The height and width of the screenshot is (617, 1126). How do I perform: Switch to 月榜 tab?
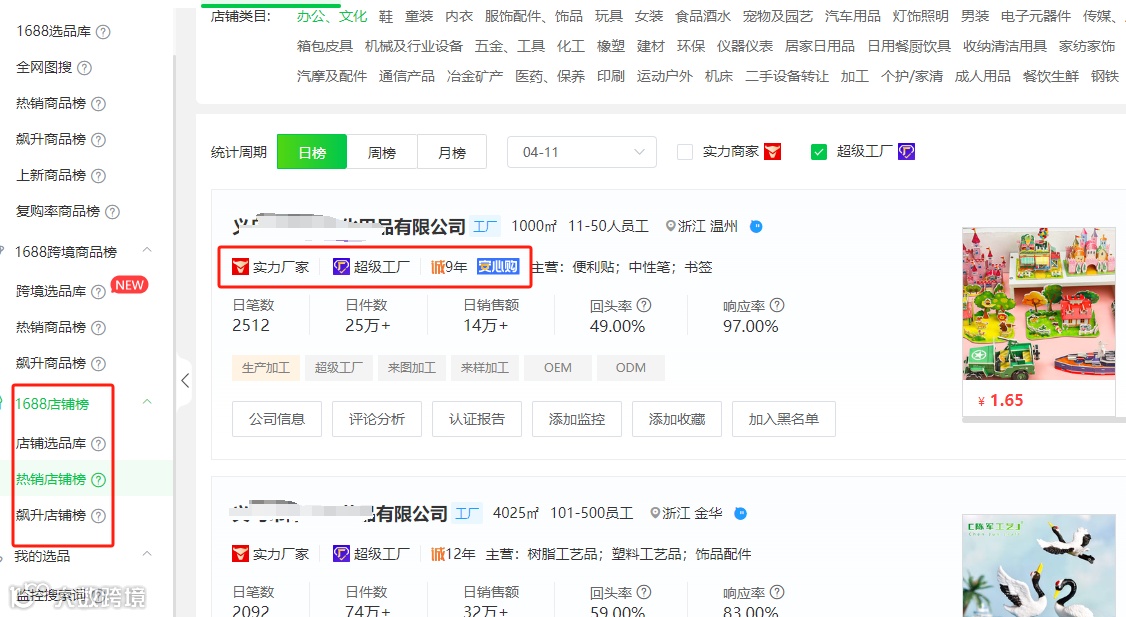pos(452,152)
